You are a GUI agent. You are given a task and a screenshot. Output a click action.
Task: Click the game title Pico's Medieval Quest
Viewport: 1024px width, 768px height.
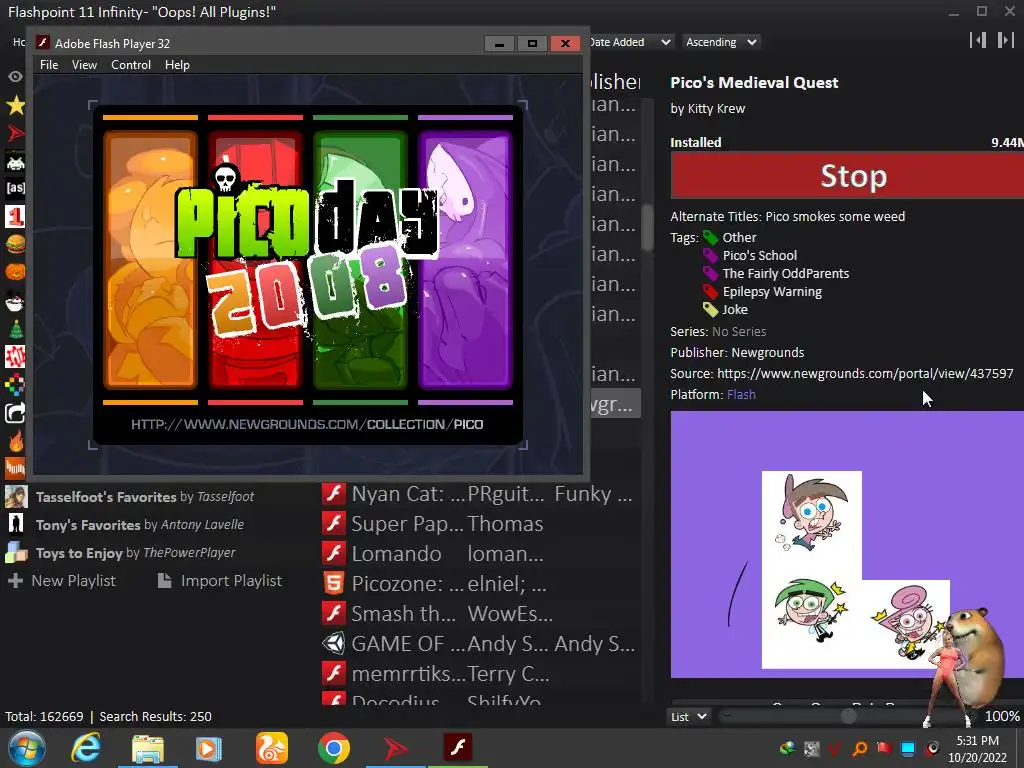click(x=754, y=83)
